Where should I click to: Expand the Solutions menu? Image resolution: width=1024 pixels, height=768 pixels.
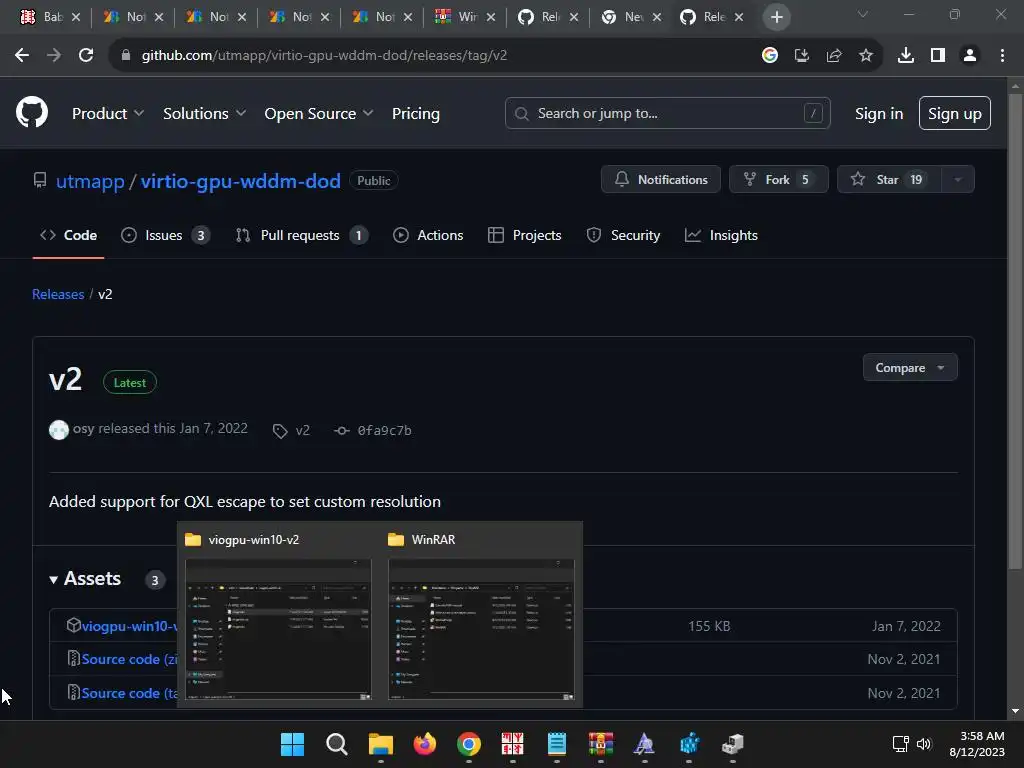coord(204,114)
